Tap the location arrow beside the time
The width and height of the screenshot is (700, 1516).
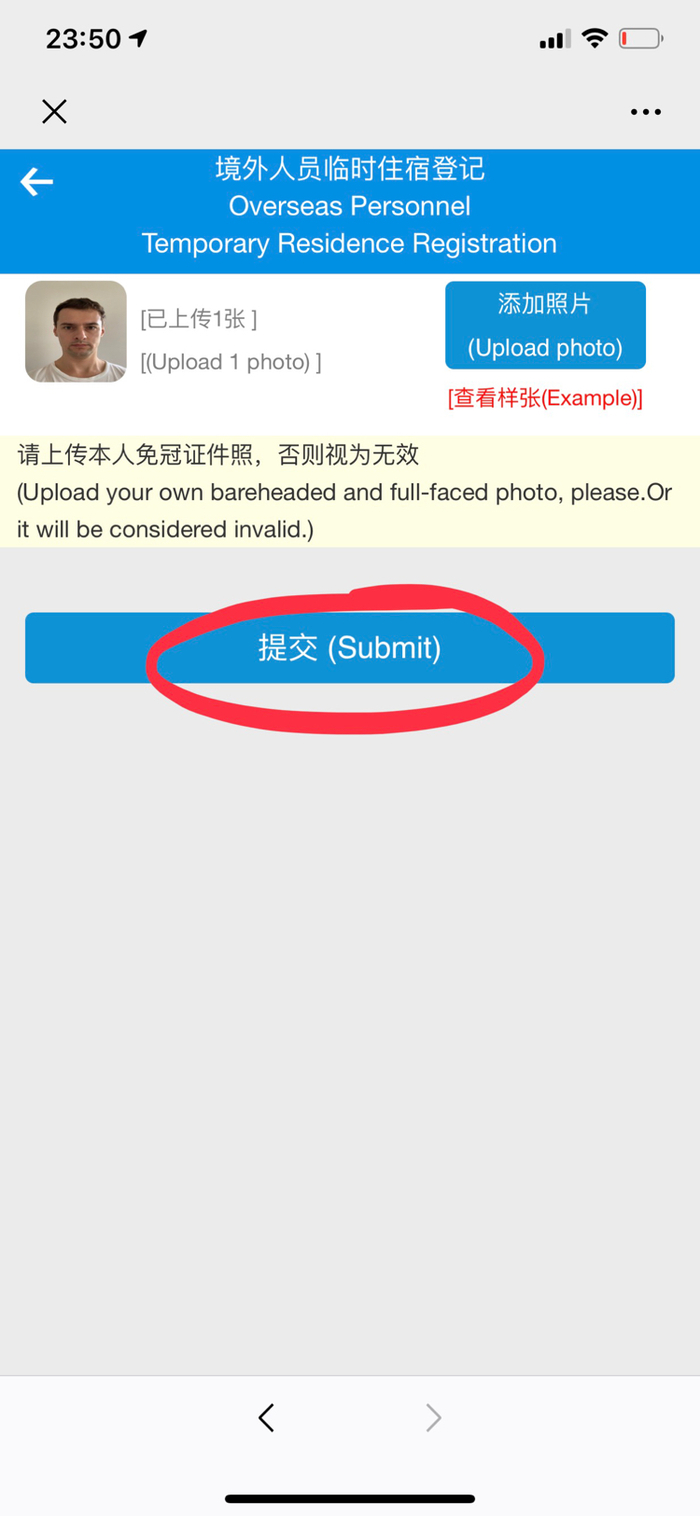pos(138,39)
